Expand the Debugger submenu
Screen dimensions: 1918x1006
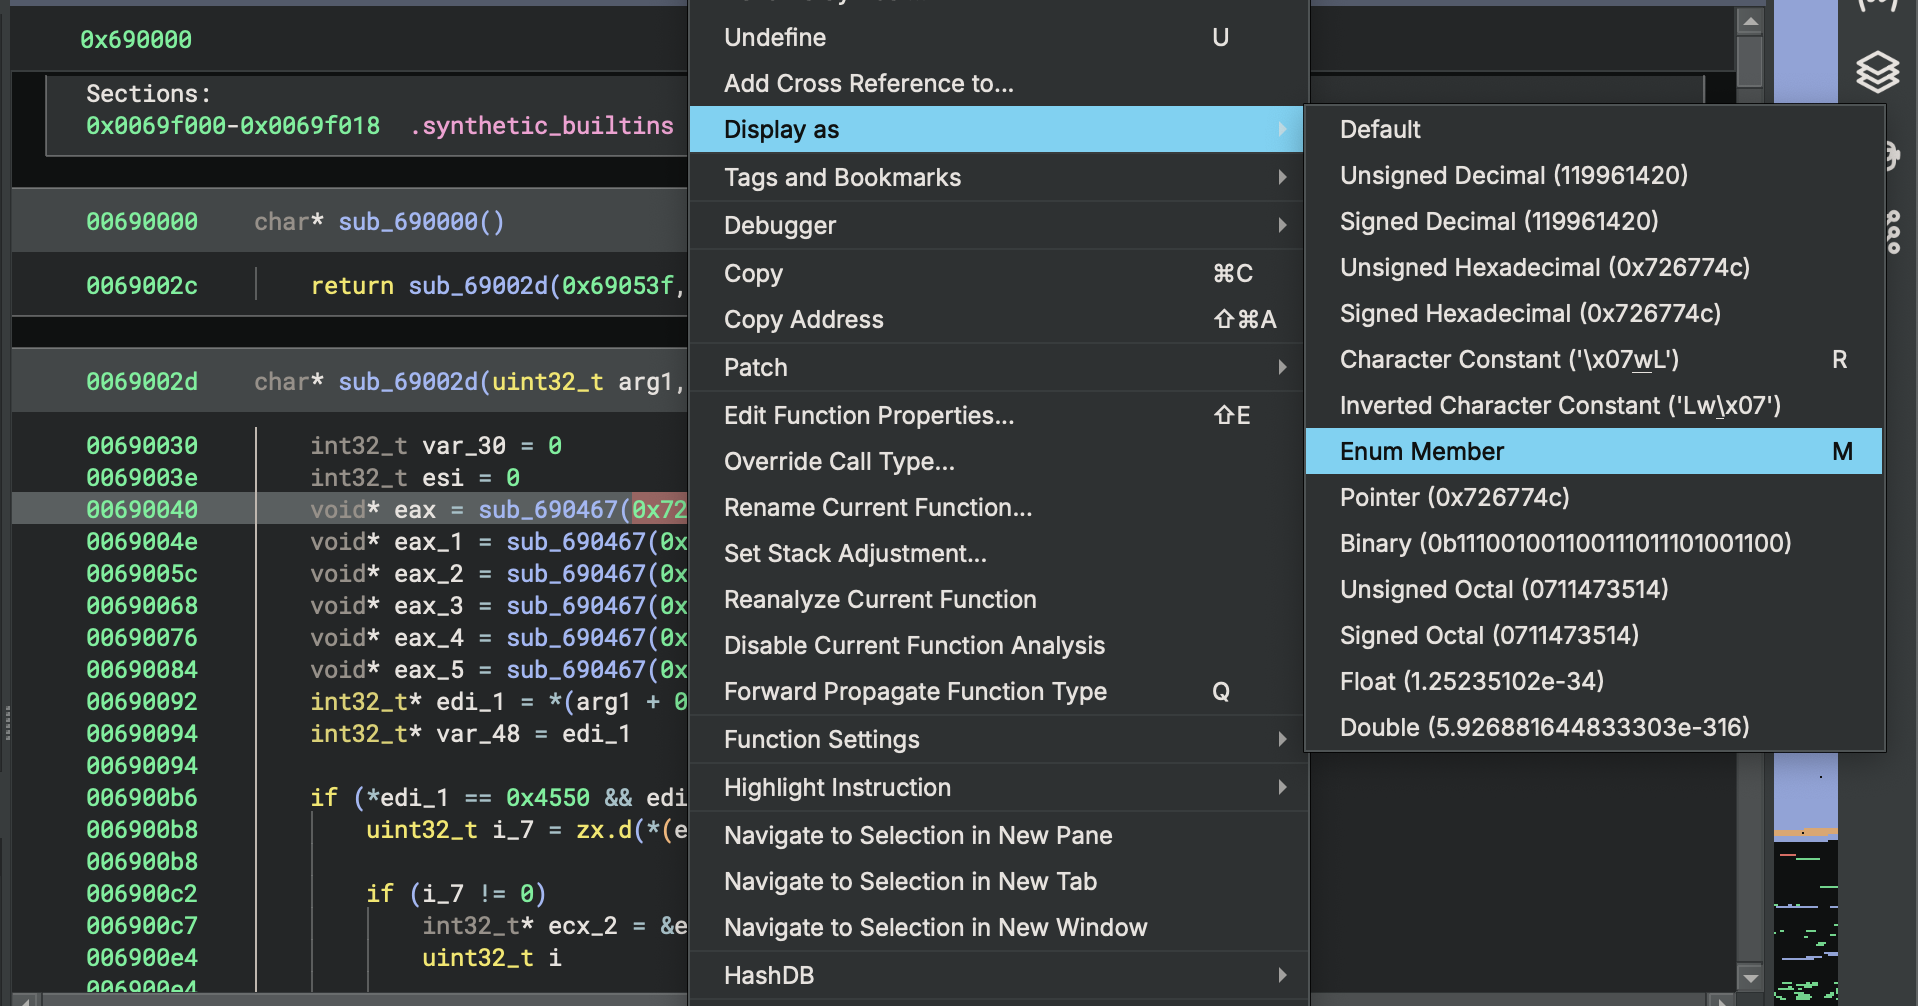(x=996, y=225)
